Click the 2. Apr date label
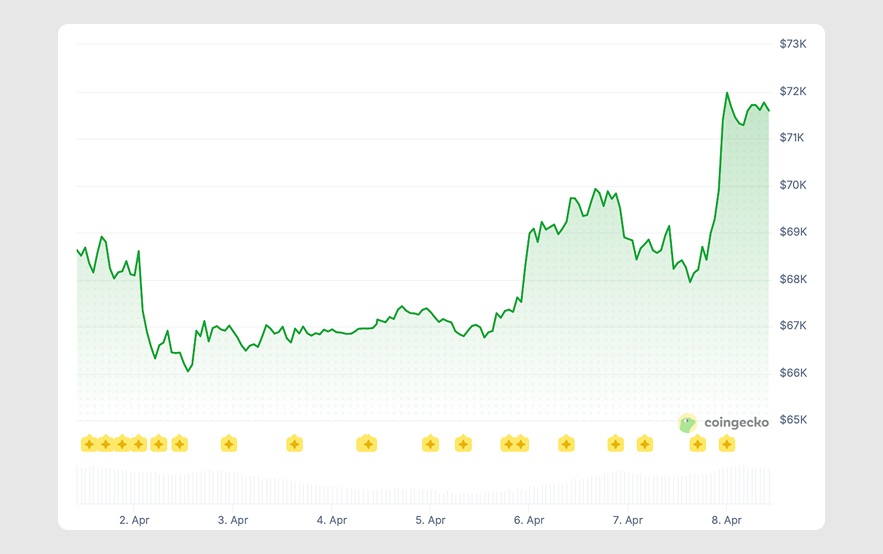The height and width of the screenshot is (554, 883). (x=134, y=520)
